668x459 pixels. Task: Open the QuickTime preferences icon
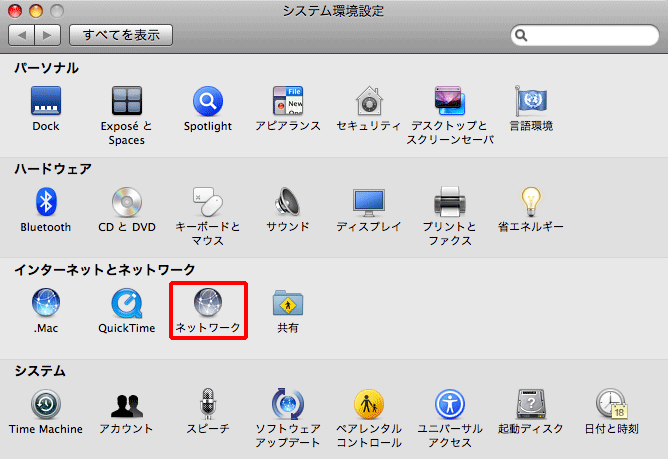pyautogui.click(x=127, y=303)
